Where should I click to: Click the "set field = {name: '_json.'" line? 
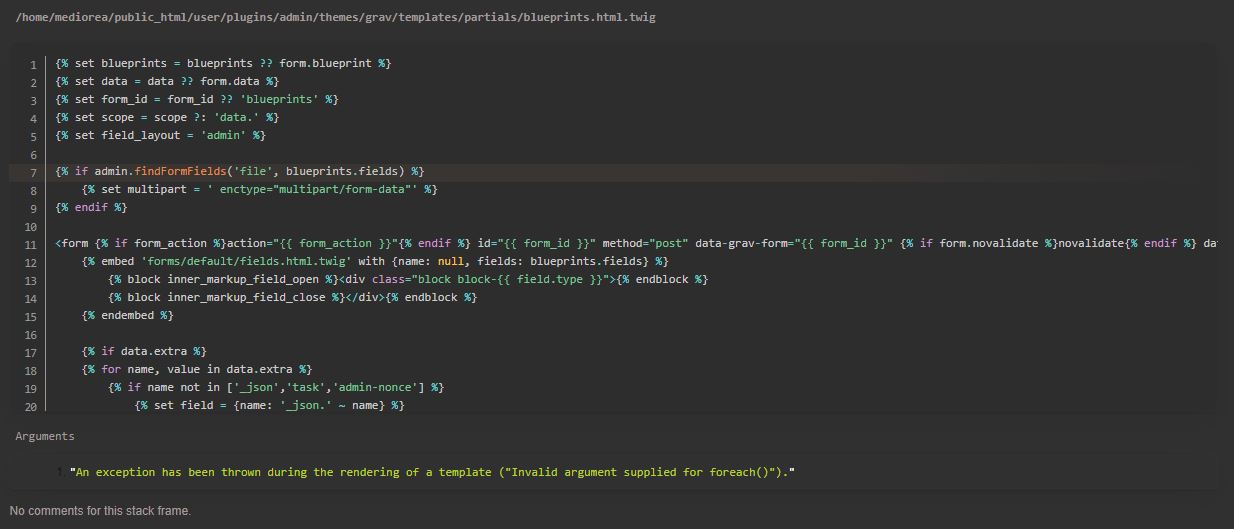[x=269, y=406]
